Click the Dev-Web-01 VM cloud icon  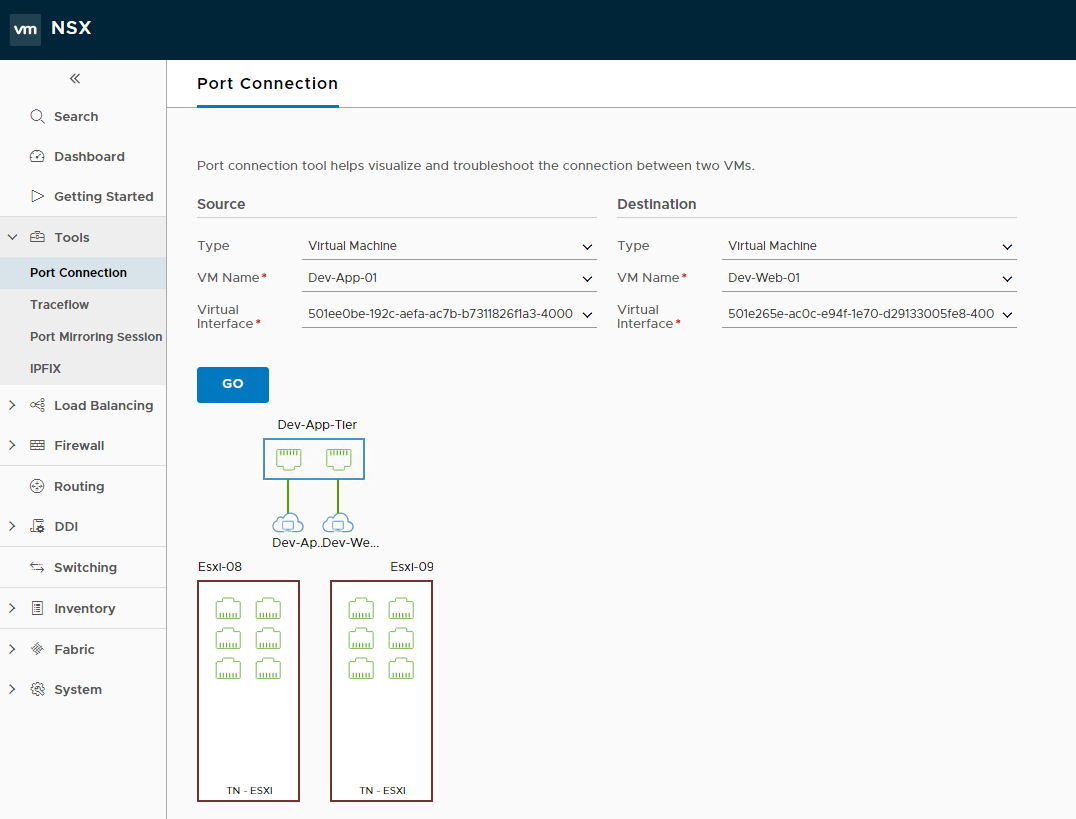pyautogui.click(x=338, y=524)
